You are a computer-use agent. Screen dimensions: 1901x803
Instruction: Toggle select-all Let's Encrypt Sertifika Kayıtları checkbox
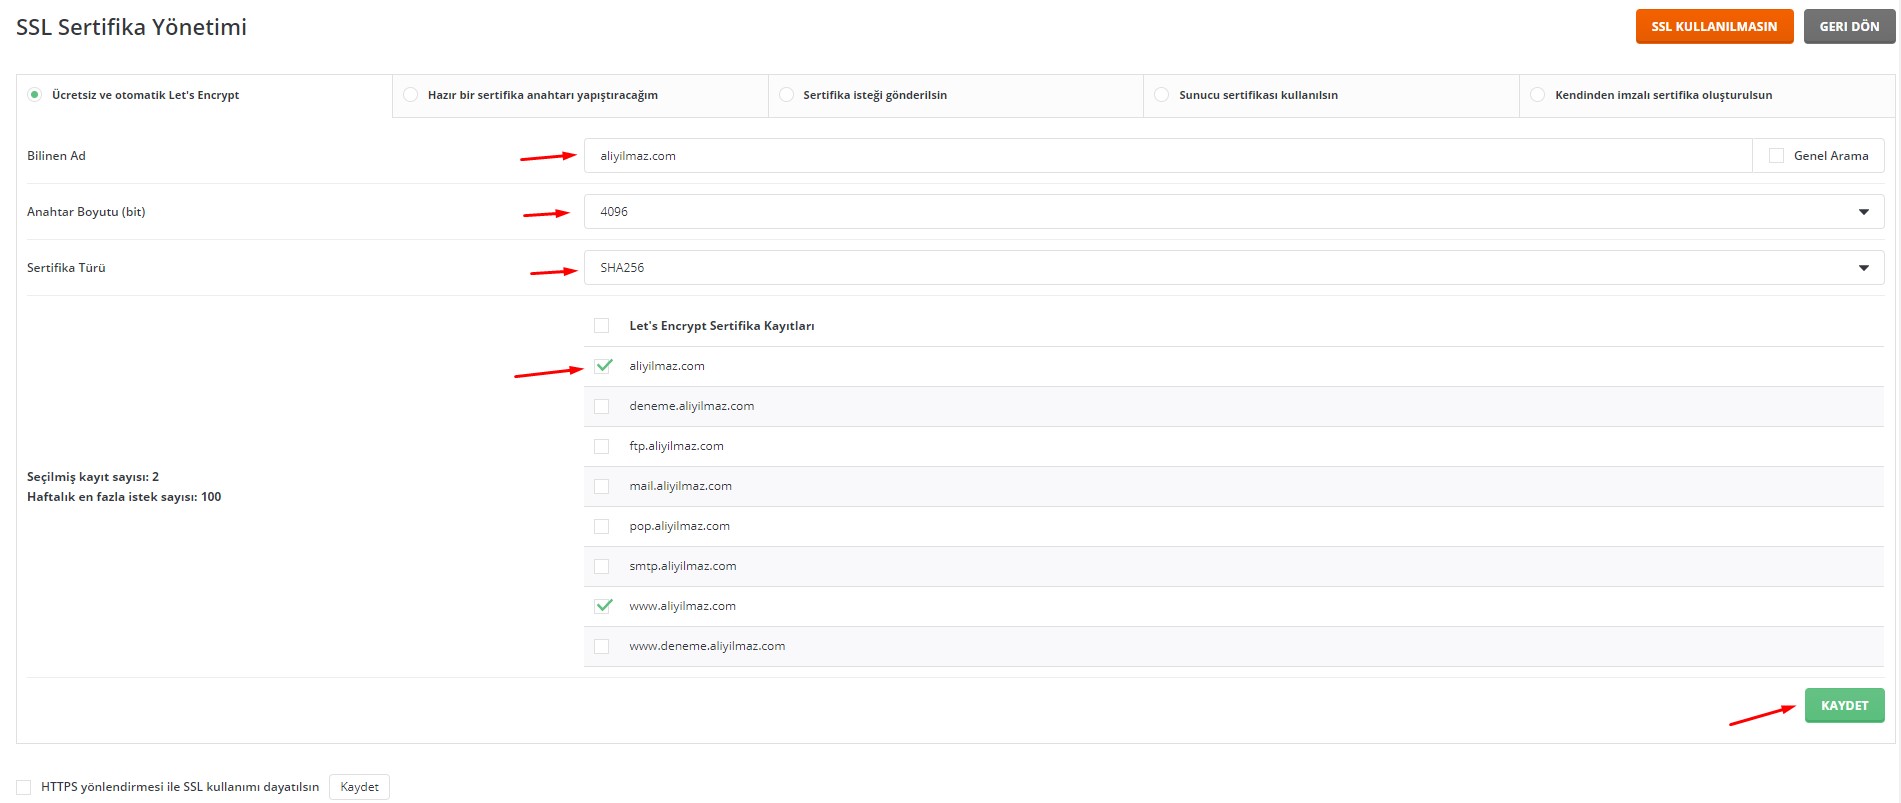point(601,326)
